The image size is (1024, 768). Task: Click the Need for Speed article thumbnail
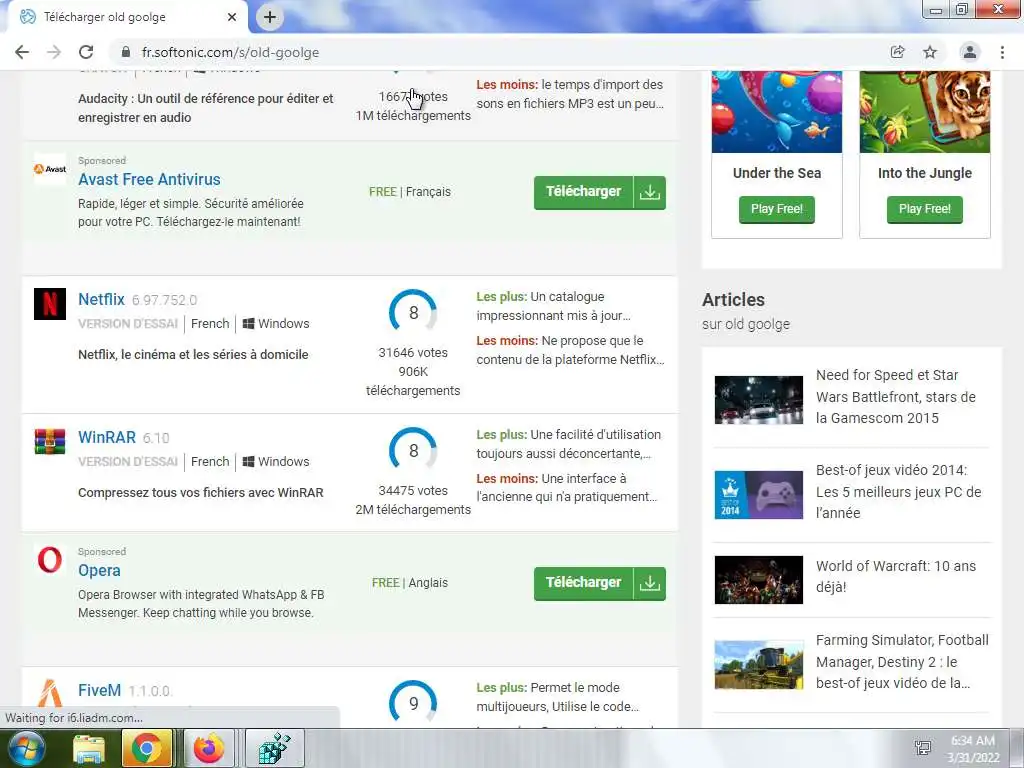pos(758,400)
